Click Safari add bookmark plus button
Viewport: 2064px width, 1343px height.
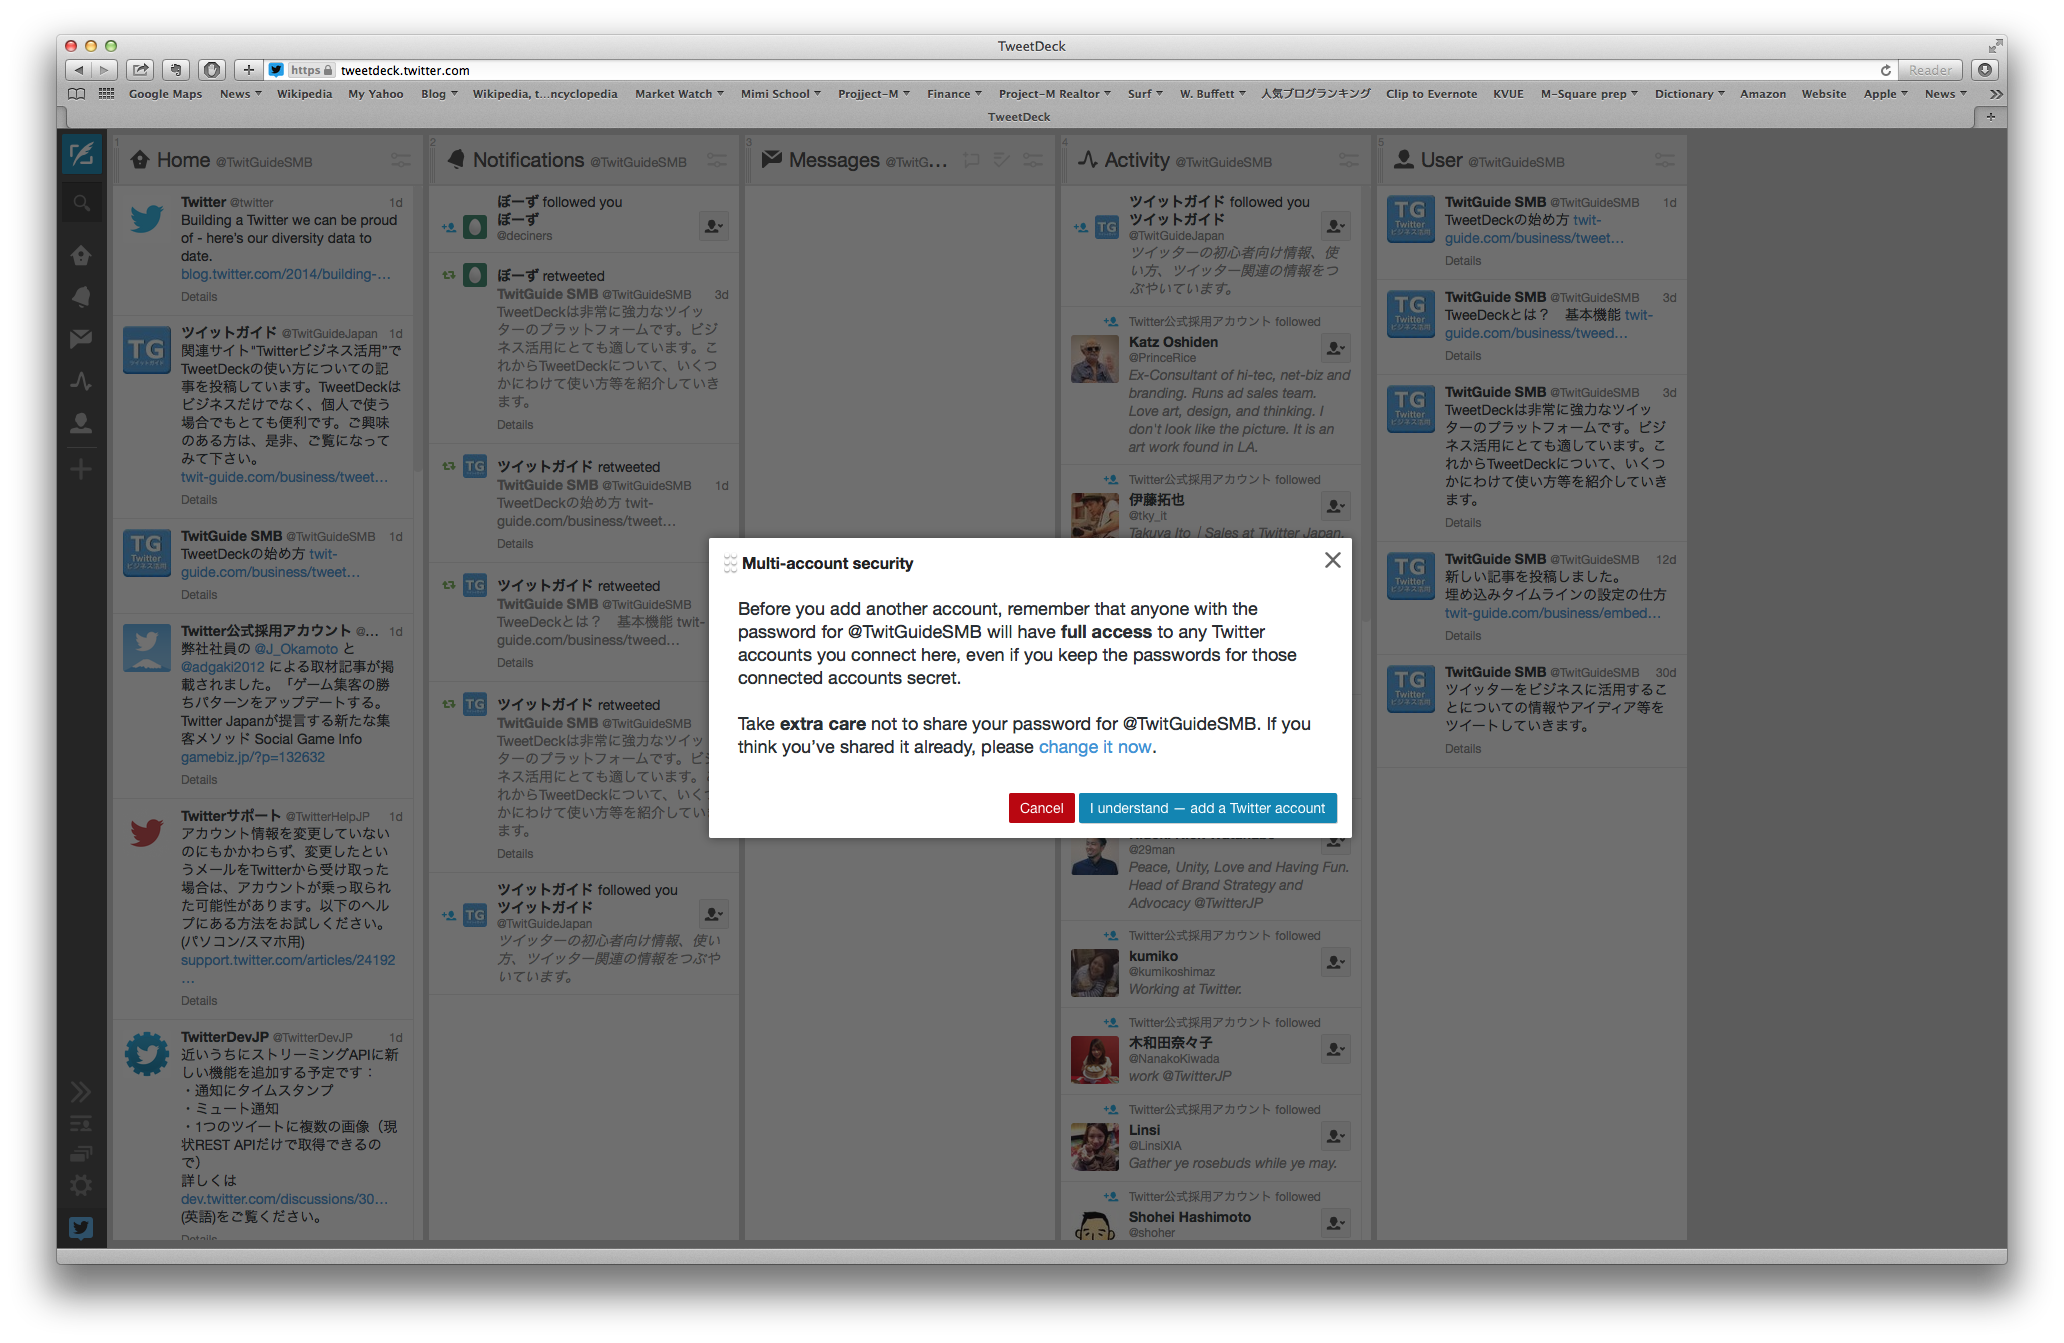[x=248, y=70]
